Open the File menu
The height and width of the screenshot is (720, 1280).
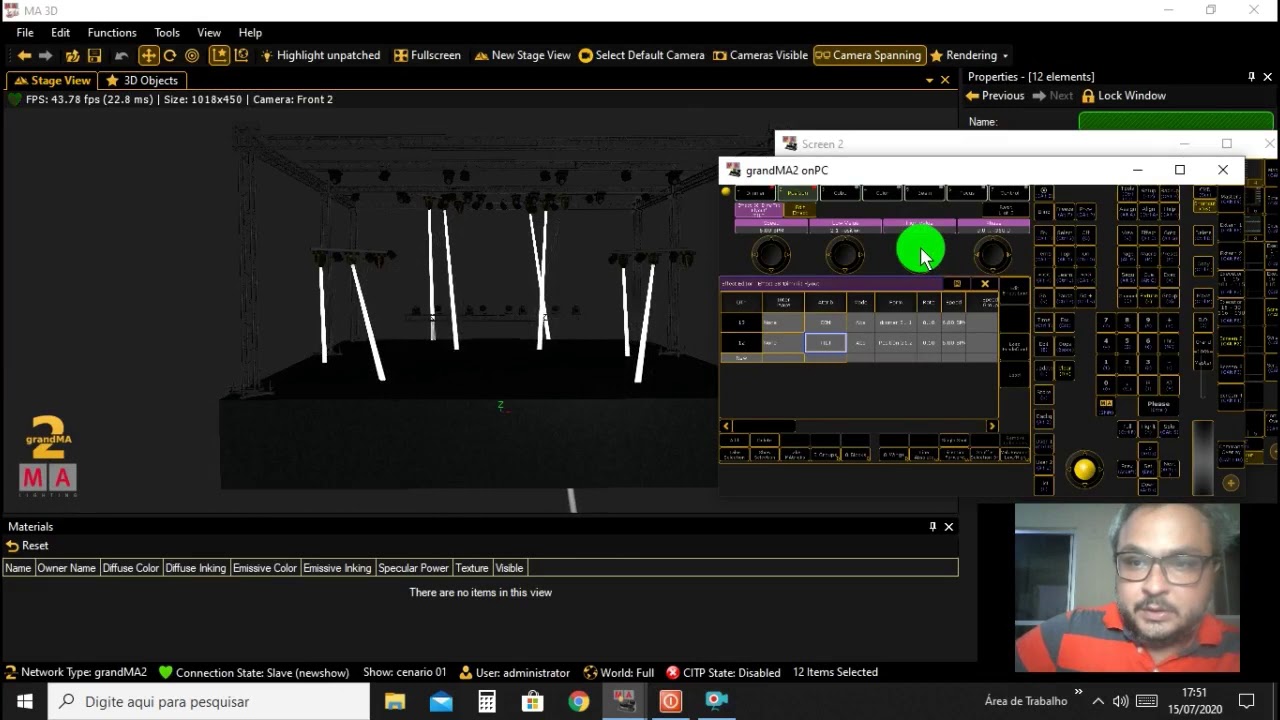pyautogui.click(x=25, y=33)
